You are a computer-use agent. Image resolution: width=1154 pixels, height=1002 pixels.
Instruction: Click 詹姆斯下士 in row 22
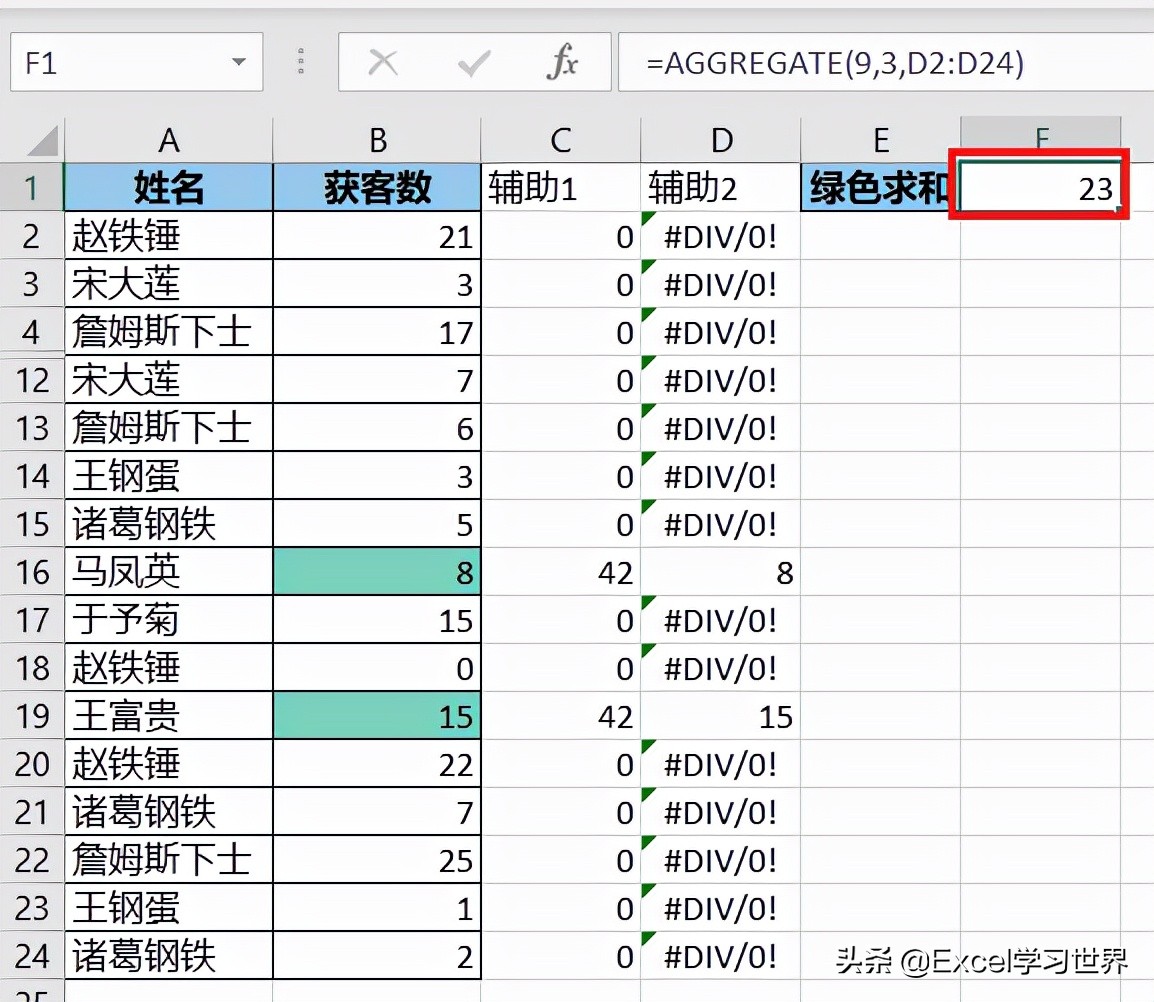tap(169, 860)
